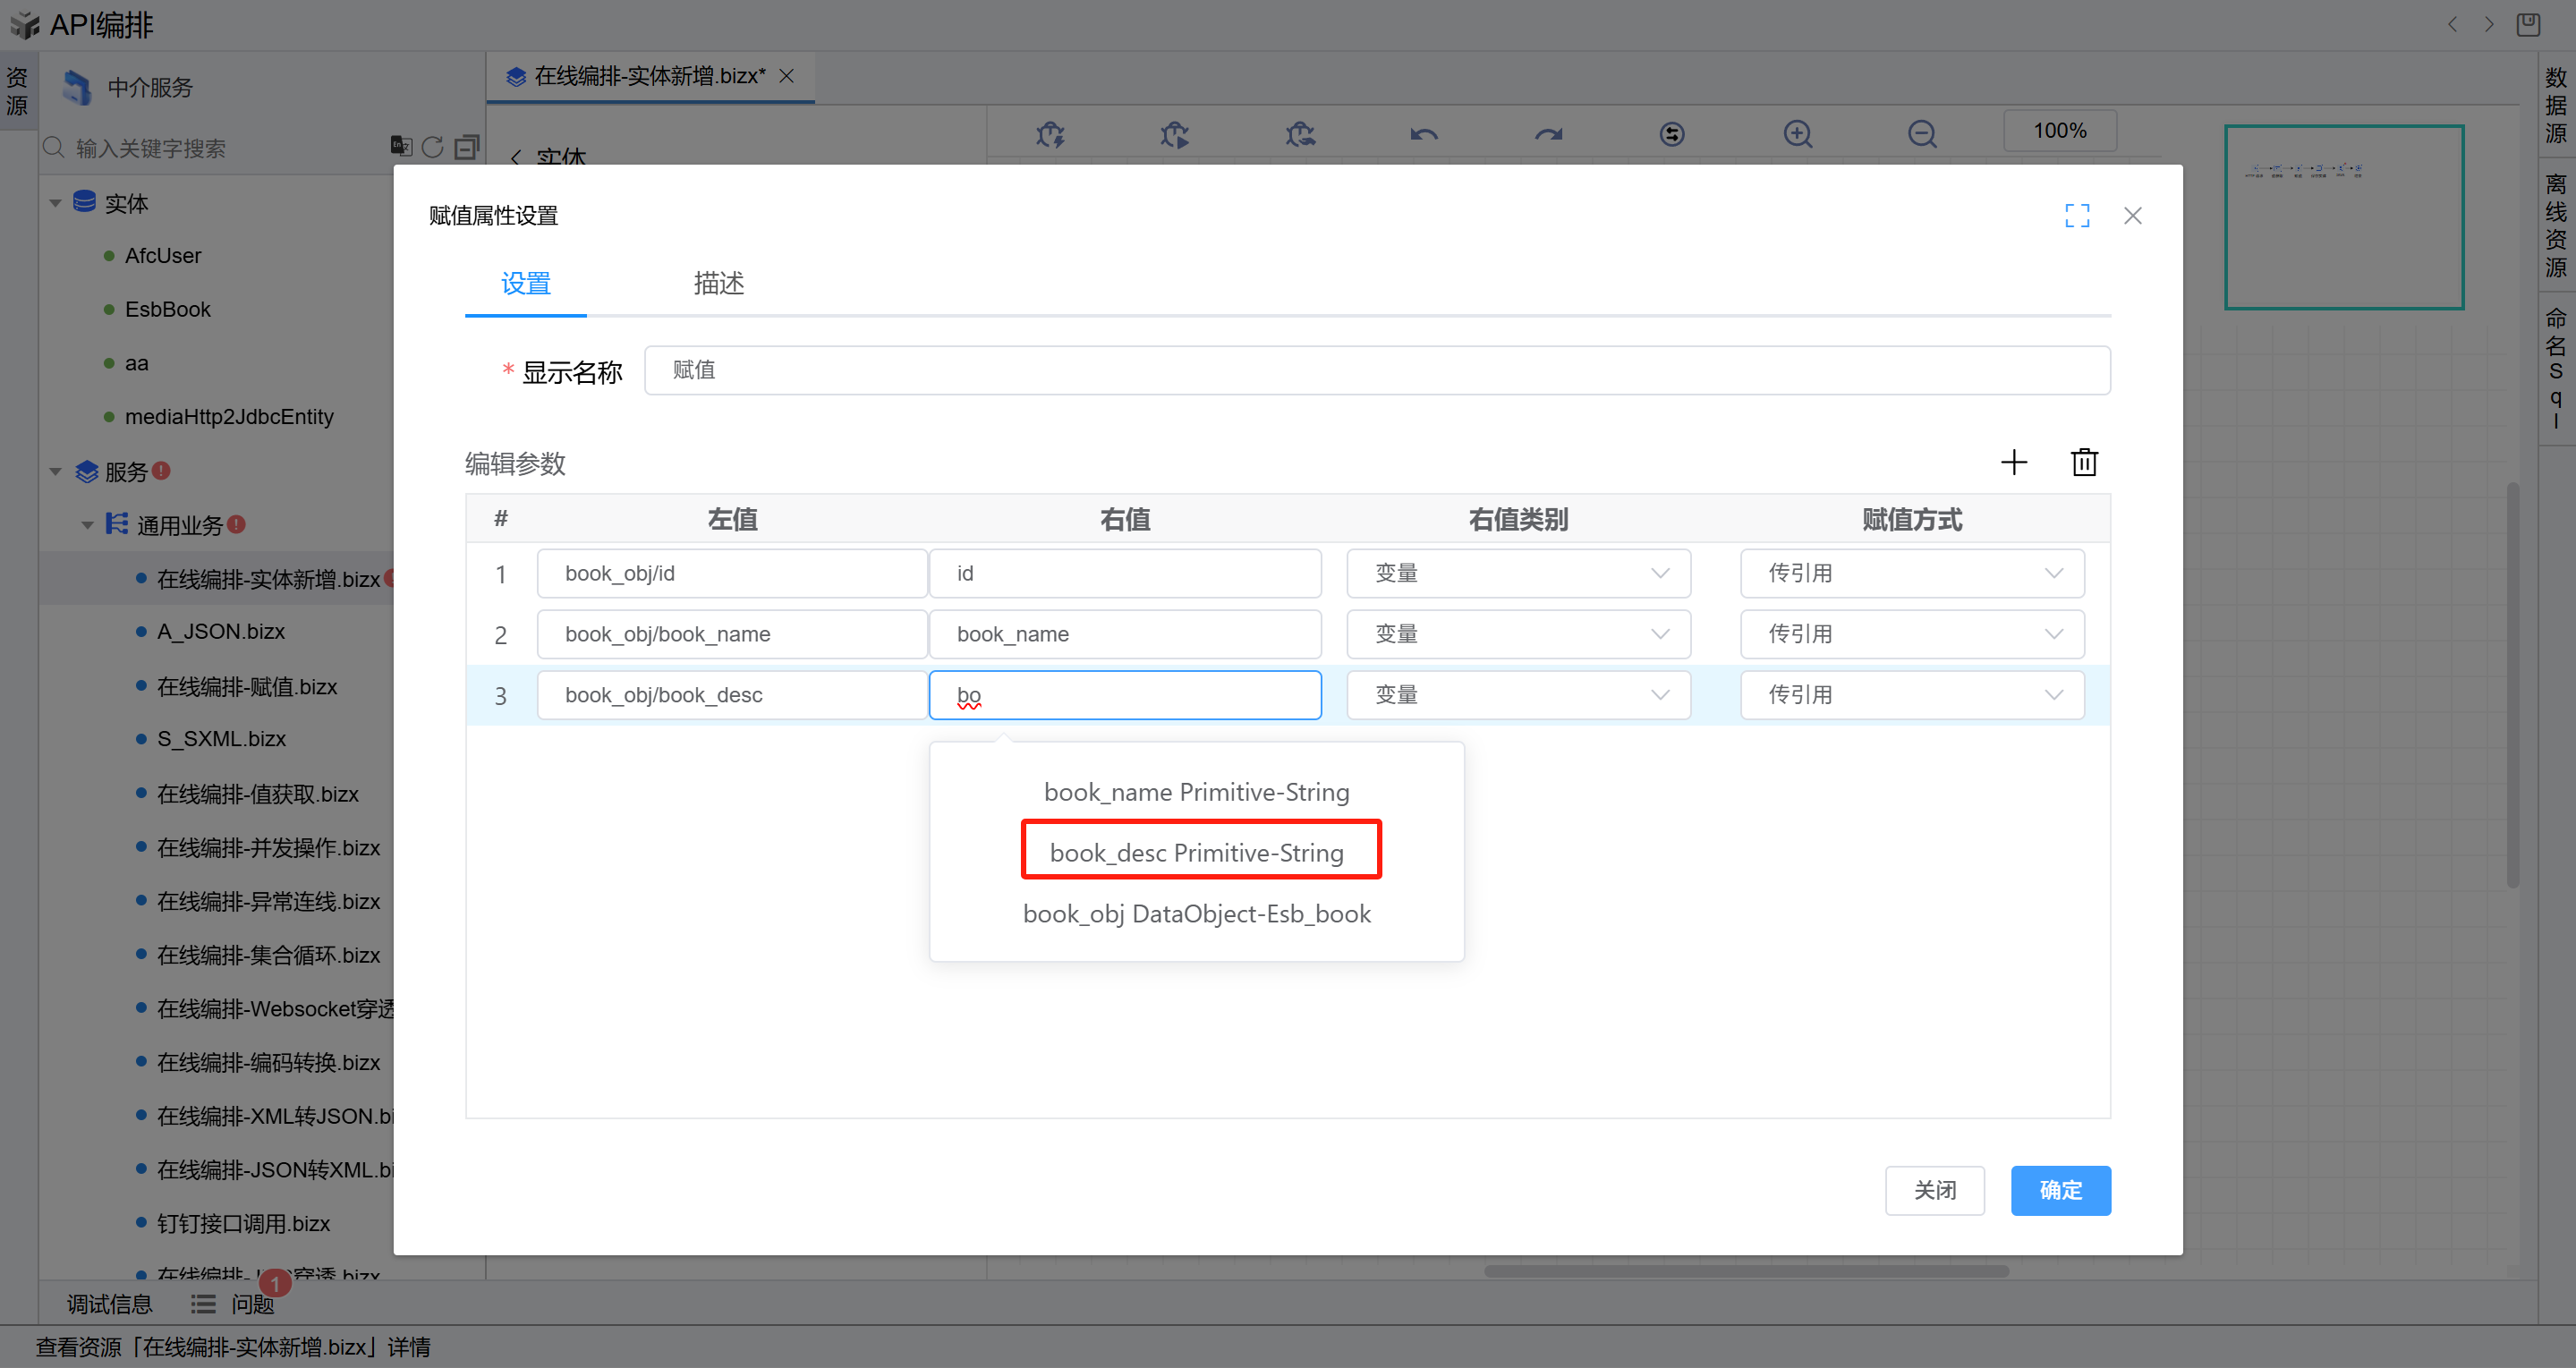Click the fullscreen icon in dialog header
Viewport: 2576px width, 1368px height.
coord(2077,216)
